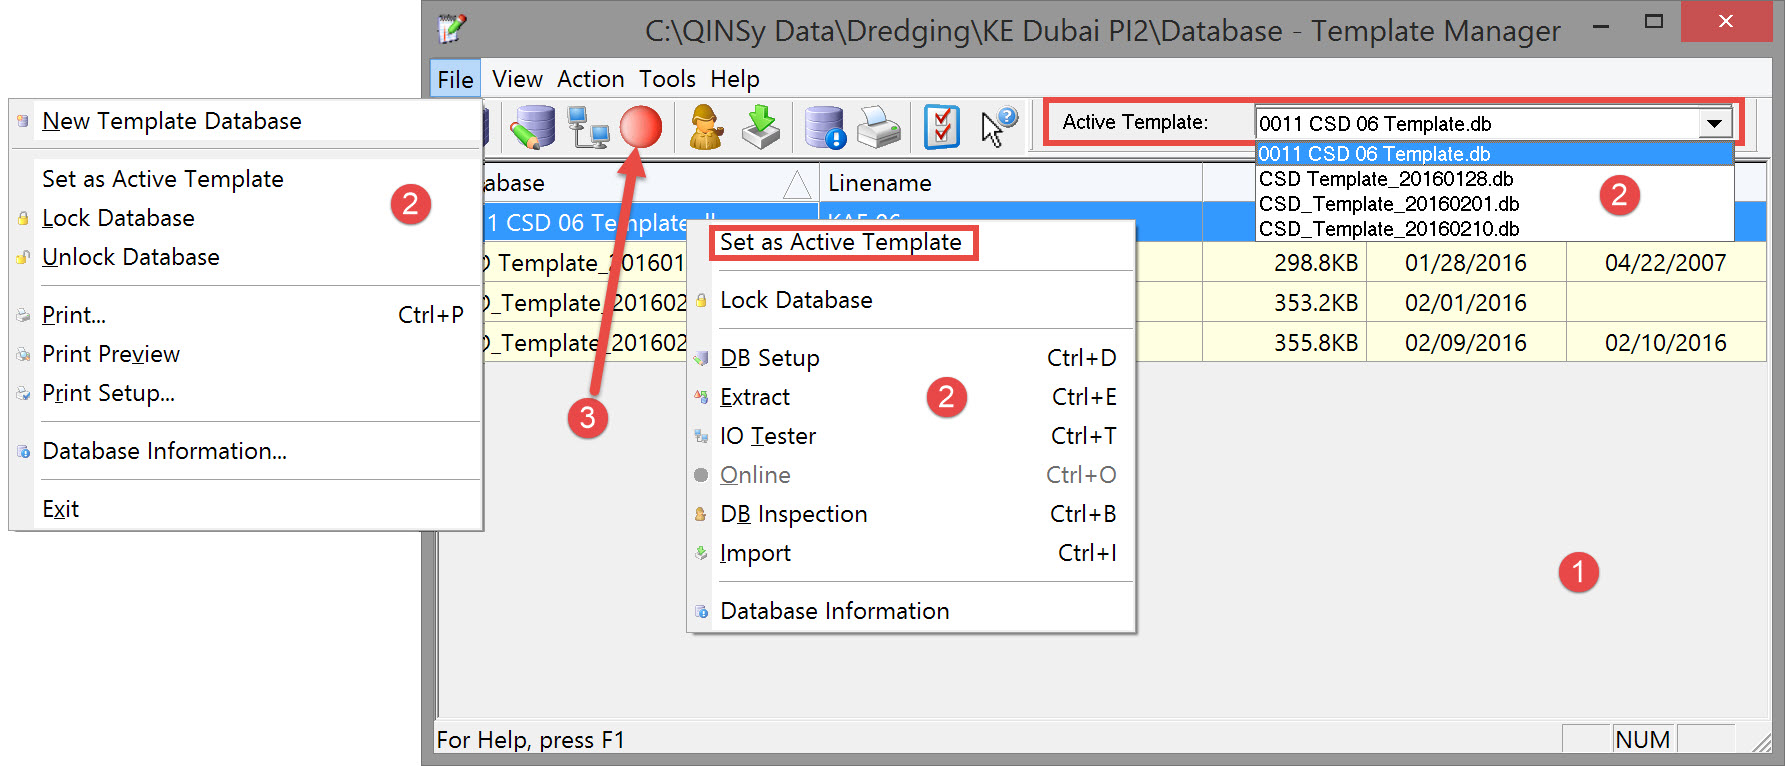This screenshot has width=1785, height=766.
Task: Open the Action menu
Action: [x=590, y=79]
